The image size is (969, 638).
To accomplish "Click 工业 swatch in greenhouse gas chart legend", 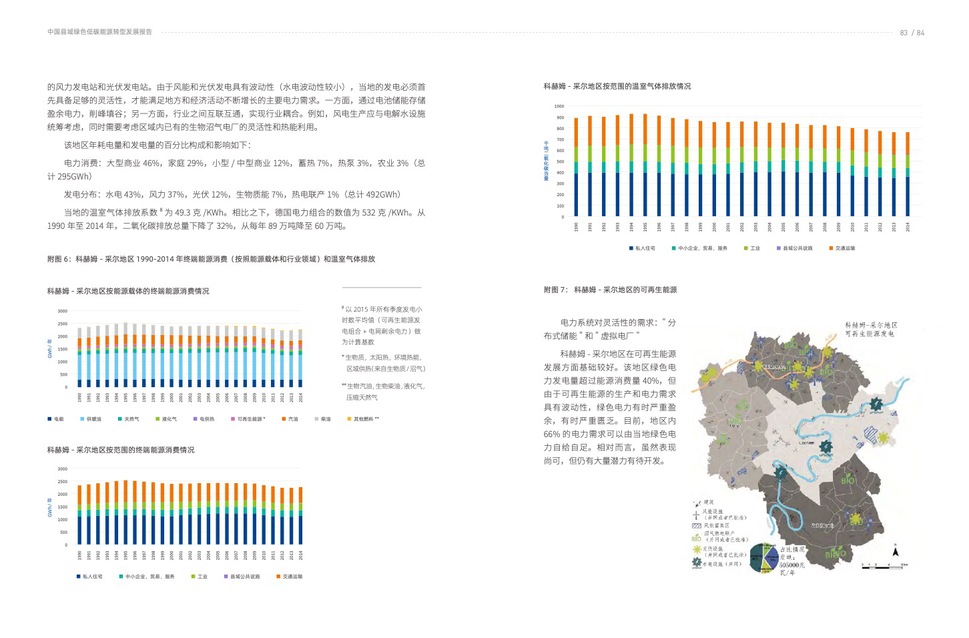I will pyautogui.click(x=746, y=248).
